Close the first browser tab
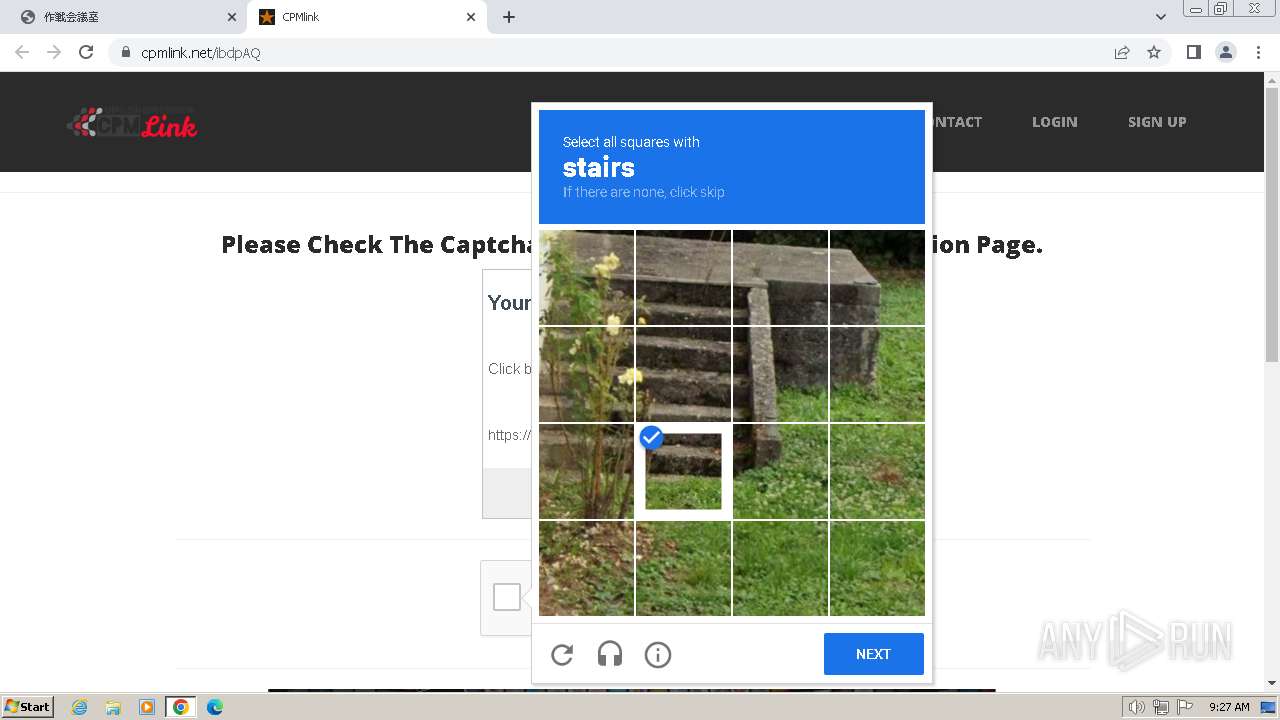The image size is (1280, 720). point(232,17)
